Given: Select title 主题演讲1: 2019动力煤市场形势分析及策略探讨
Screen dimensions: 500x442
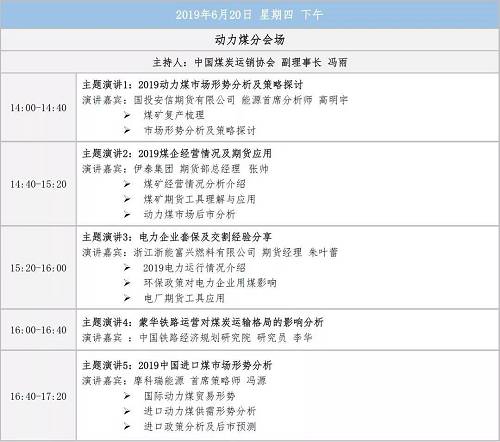Looking at the screenshot, I should coord(192,85).
